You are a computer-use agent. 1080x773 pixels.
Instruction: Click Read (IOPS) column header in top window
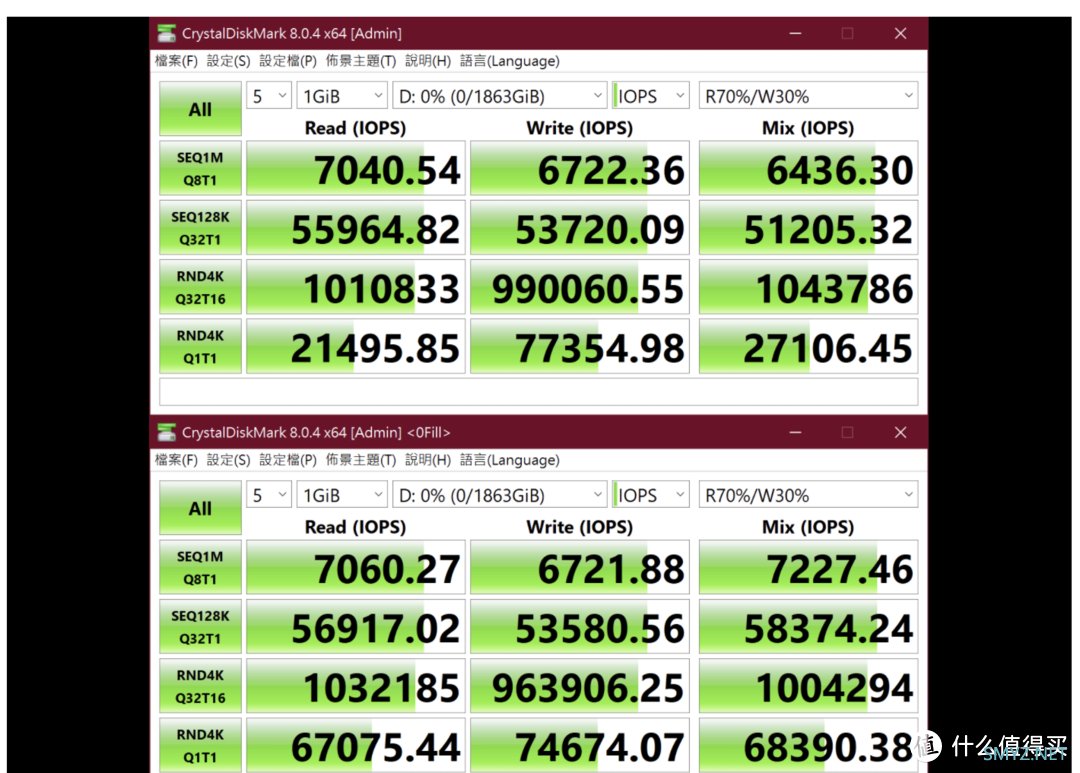tap(355, 128)
